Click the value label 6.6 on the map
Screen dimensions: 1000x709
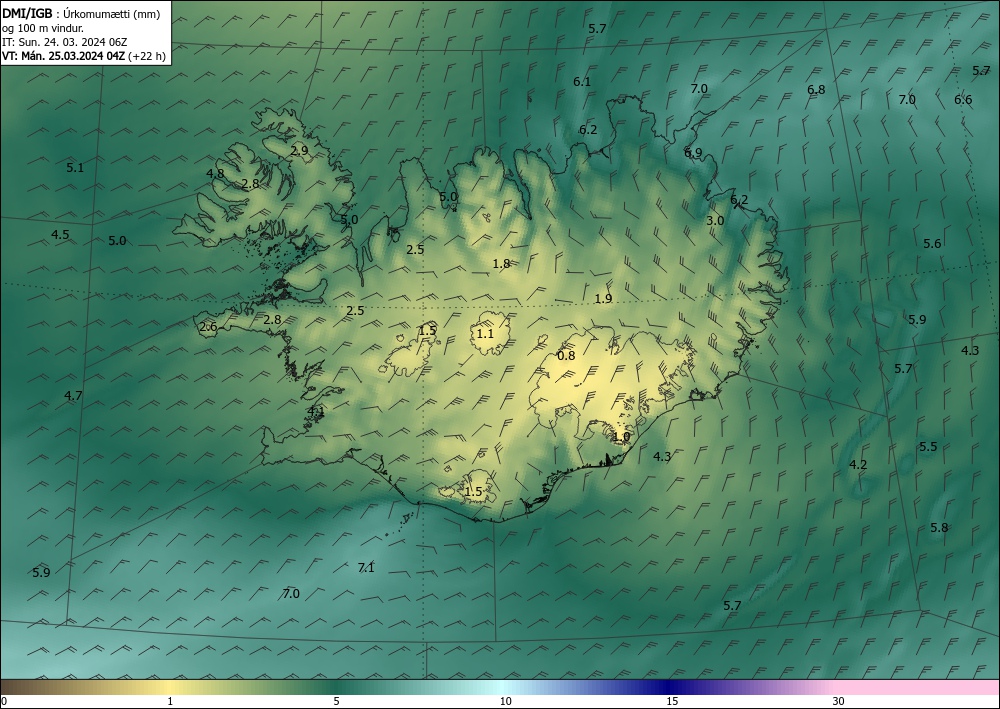[963, 99]
